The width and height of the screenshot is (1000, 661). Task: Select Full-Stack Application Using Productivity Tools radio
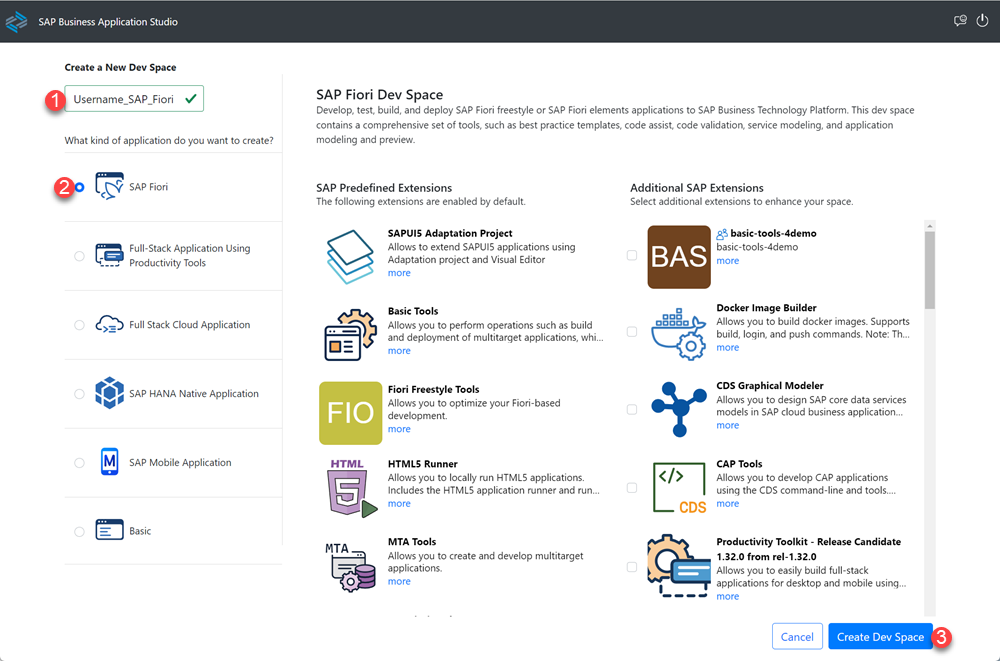click(79, 256)
